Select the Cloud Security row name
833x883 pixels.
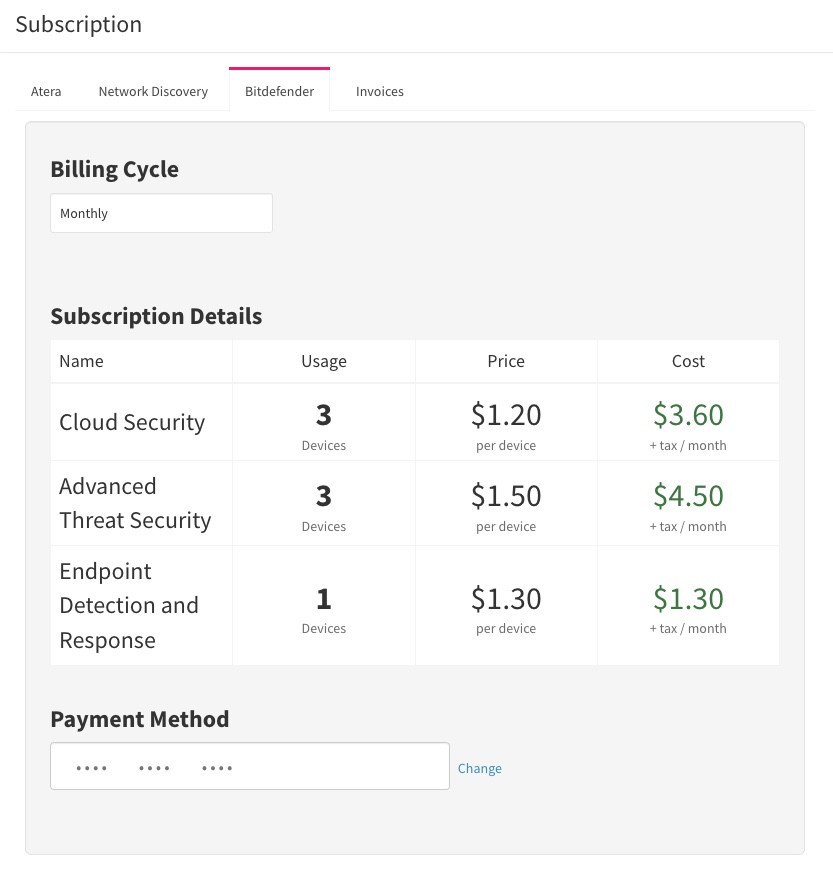click(132, 422)
